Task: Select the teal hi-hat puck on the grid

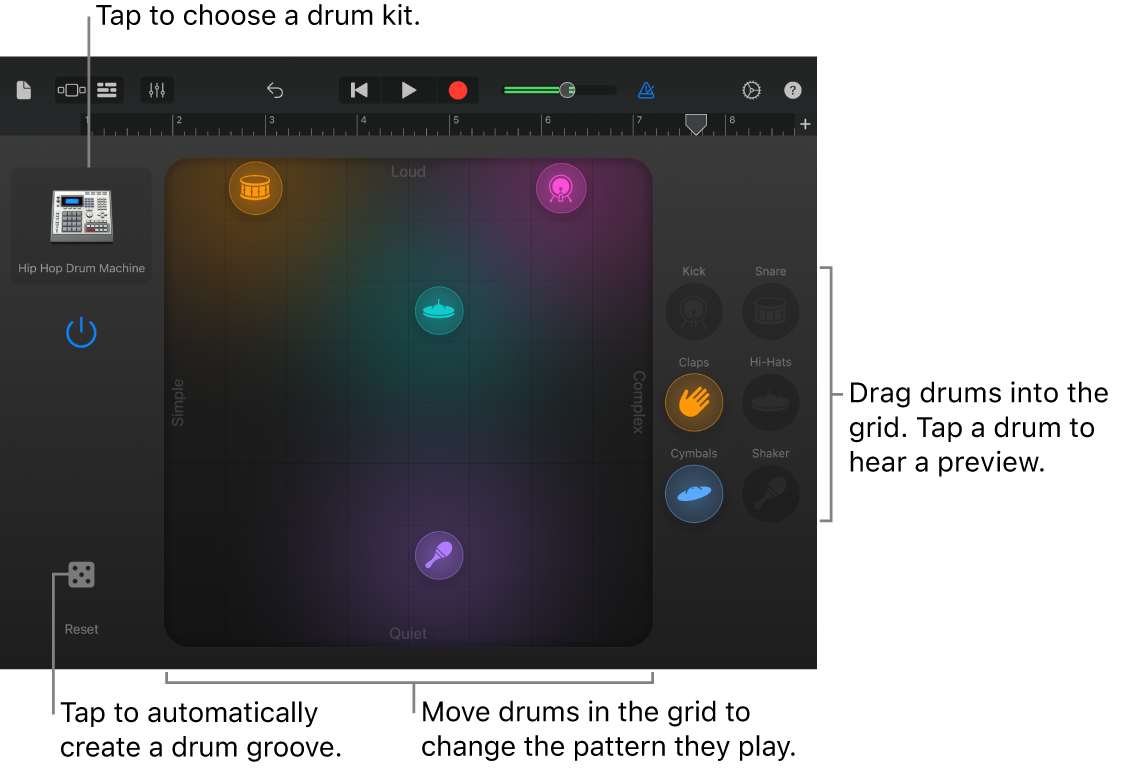Action: (x=439, y=310)
